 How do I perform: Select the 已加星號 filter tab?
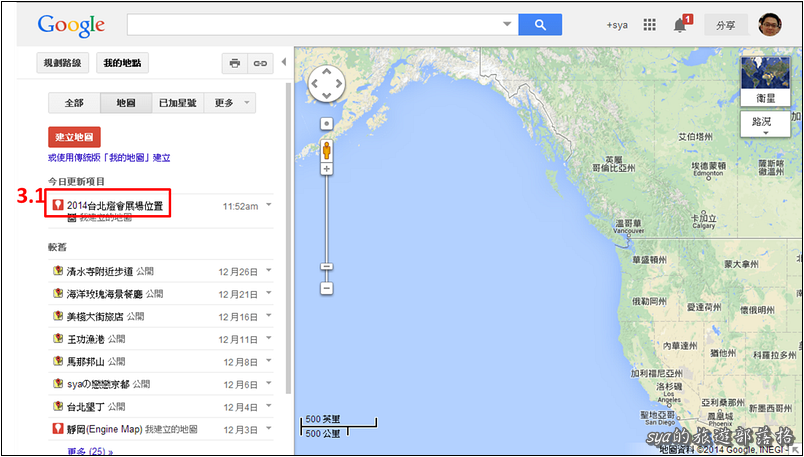pos(178,103)
